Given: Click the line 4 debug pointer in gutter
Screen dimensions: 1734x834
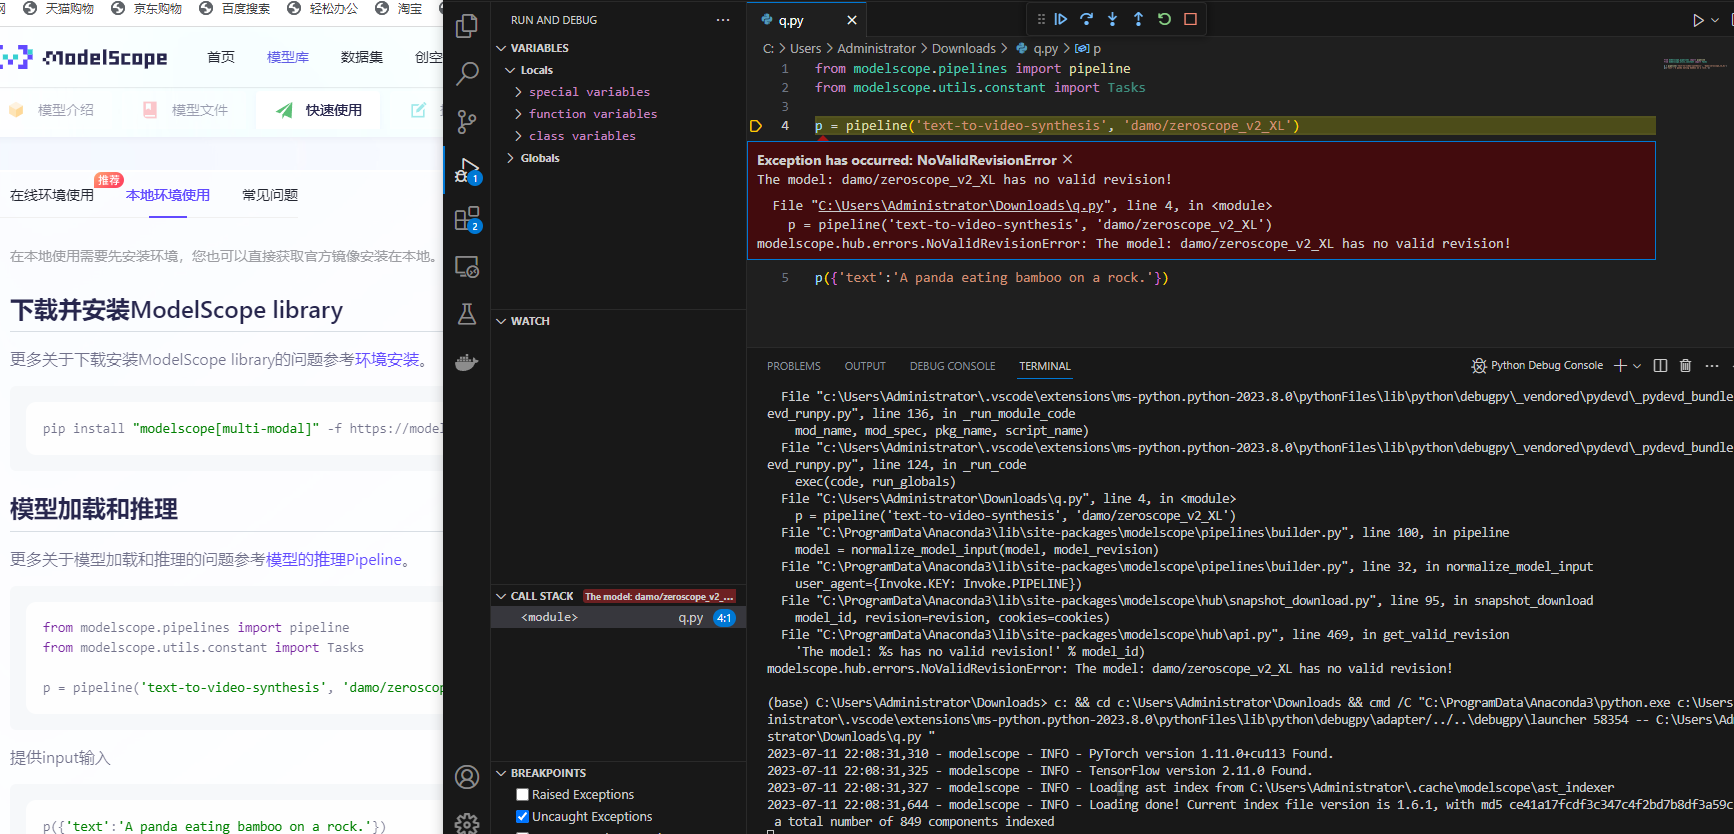Looking at the screenshot, I should (x=756, y=126).
